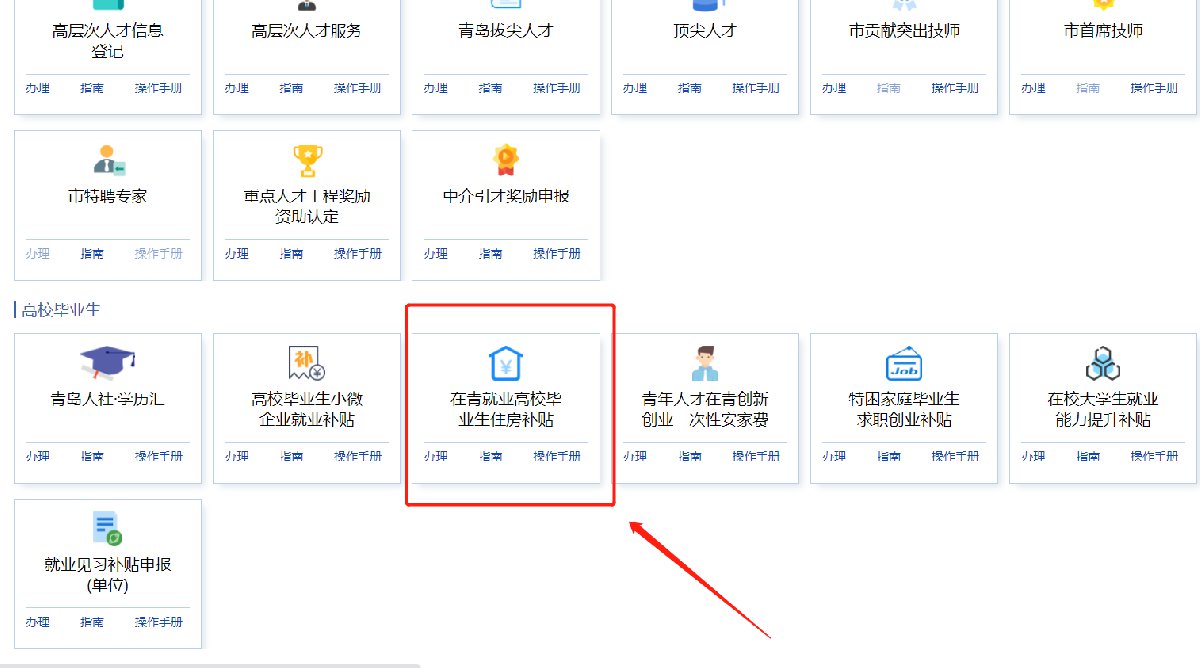Click the document icon above 就业见习补贴申报
Image resolution: width=1200 pixels, height=668 pixels.
coord(107,528)
